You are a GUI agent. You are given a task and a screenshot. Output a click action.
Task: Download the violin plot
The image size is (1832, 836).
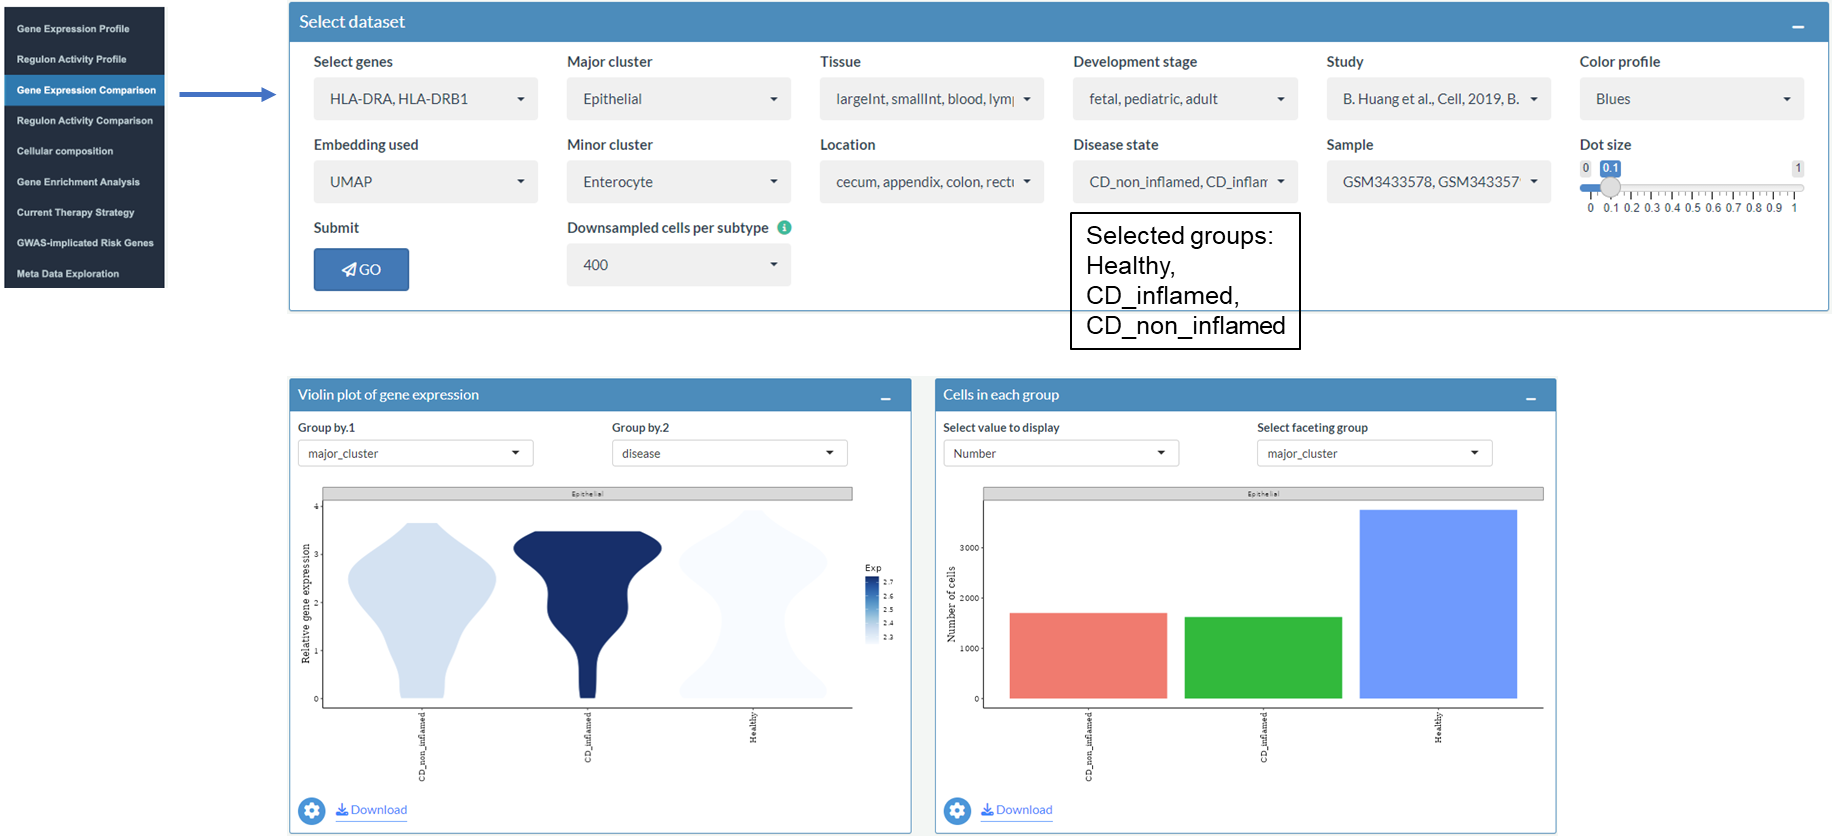372,810
